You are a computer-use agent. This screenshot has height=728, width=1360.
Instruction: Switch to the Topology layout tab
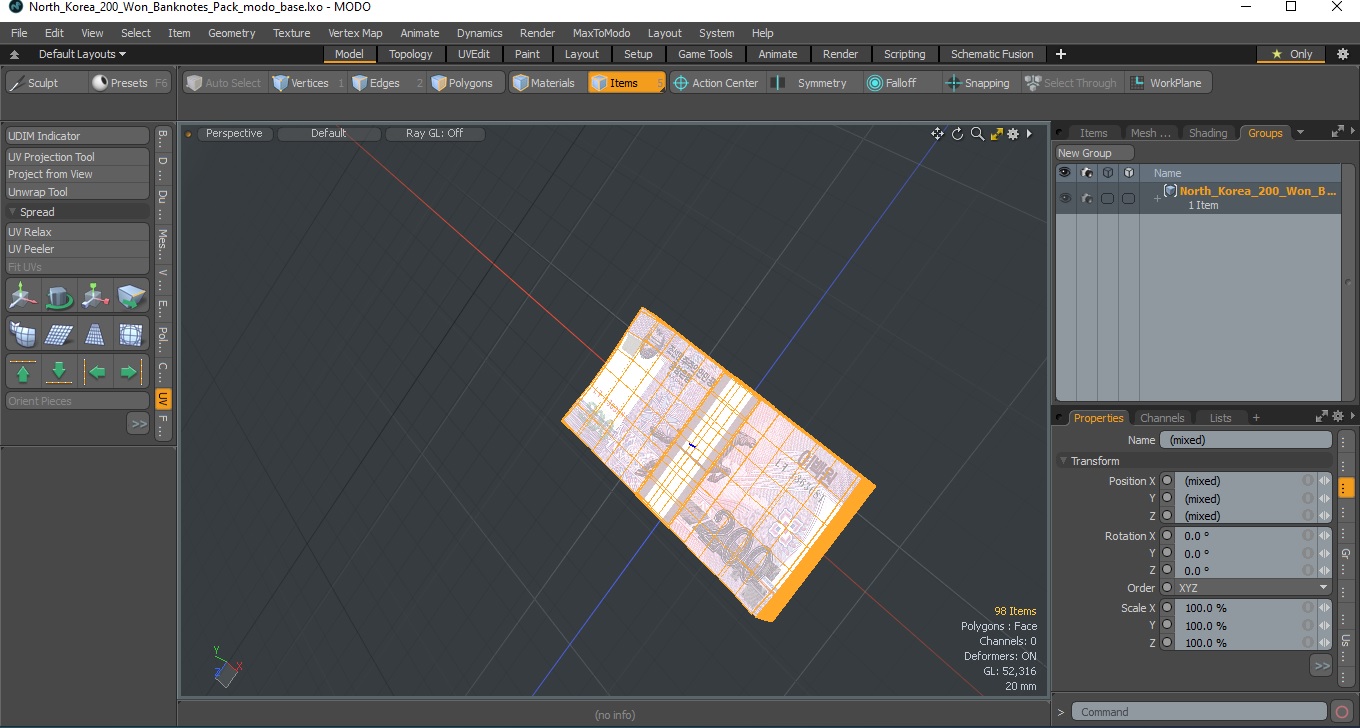(411, 54)
